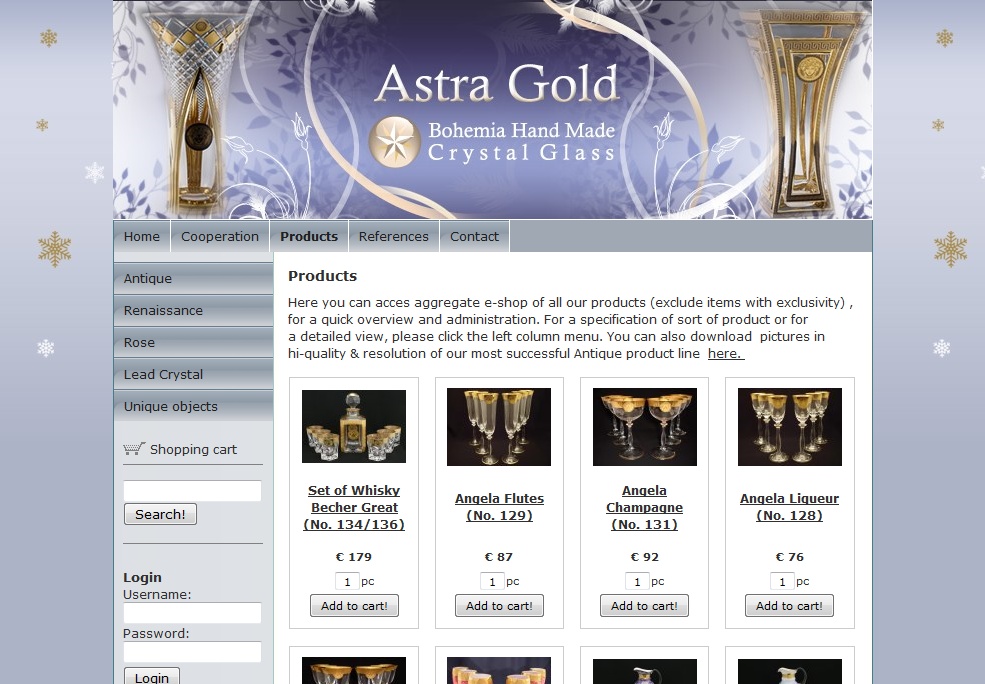Edit quantity field for Angela Flutes
The image size is (985, 684).
coord(492,582)
